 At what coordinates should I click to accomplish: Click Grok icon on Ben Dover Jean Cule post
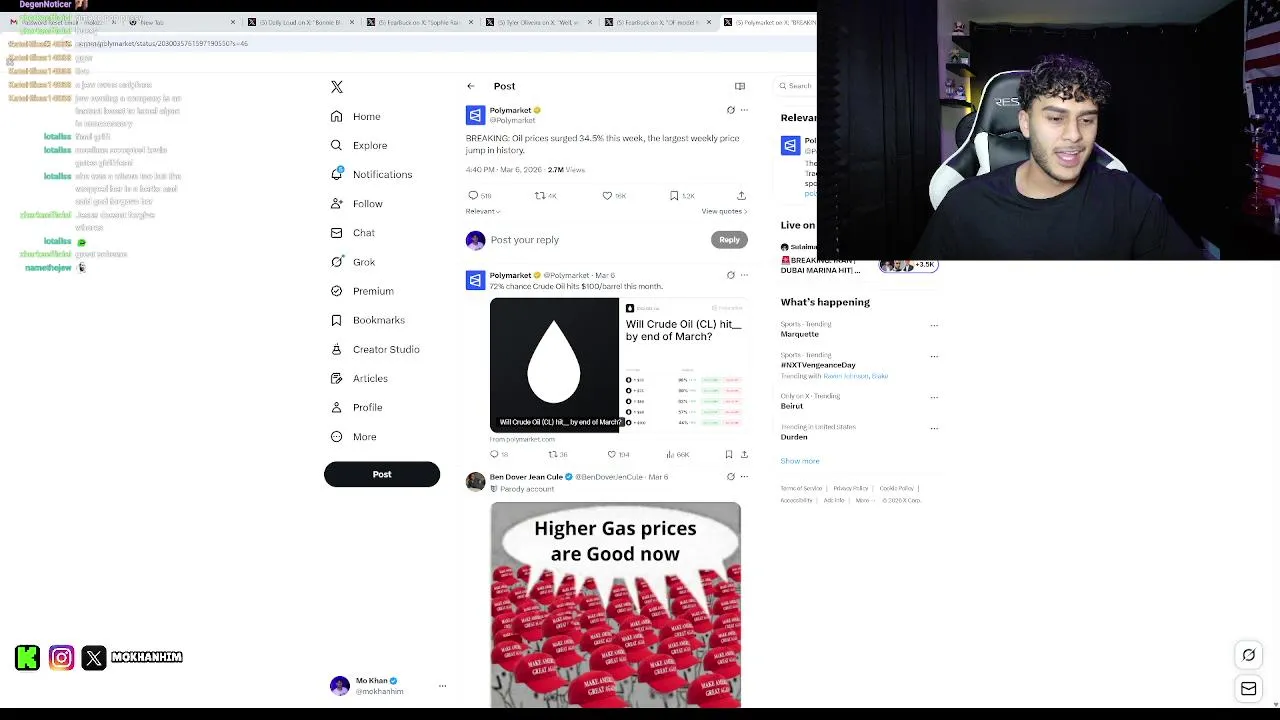730,477
